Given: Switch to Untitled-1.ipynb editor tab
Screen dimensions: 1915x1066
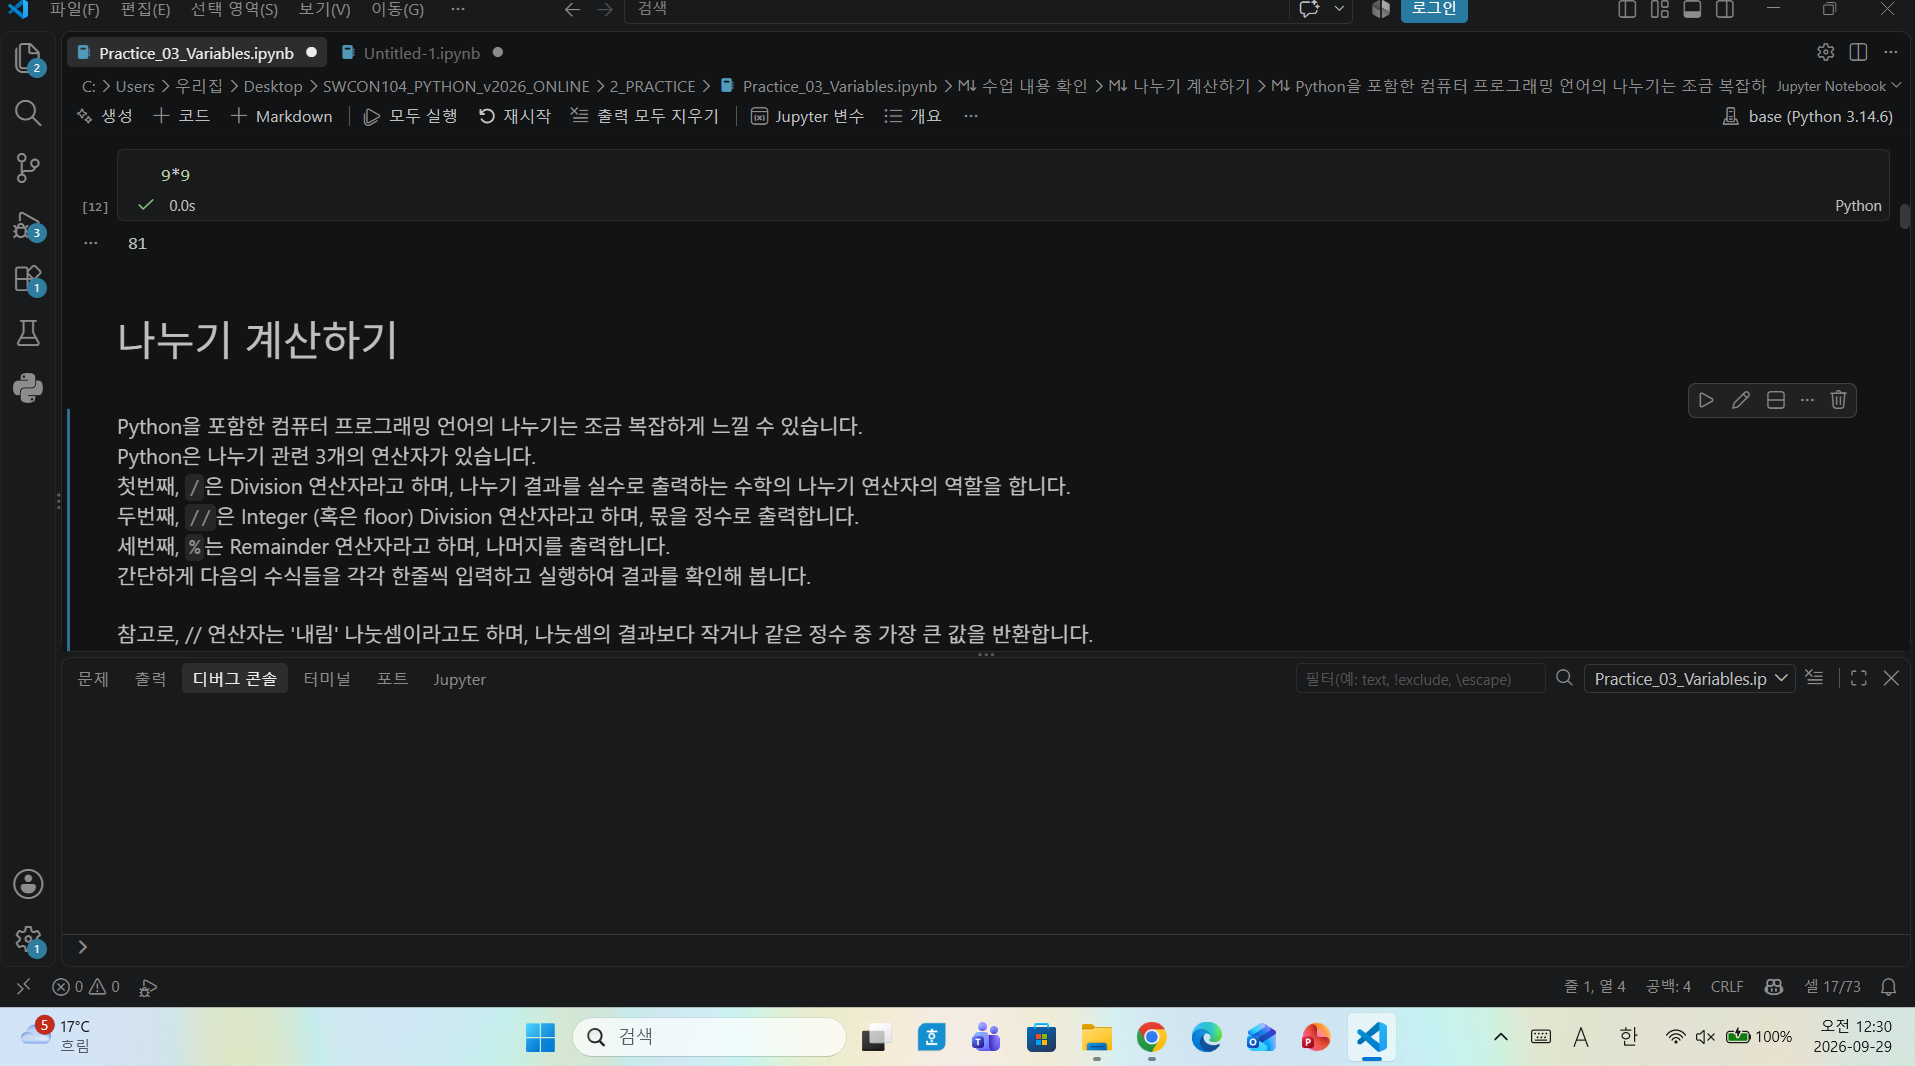Looking at the screenshot, I should pos(422,53).
